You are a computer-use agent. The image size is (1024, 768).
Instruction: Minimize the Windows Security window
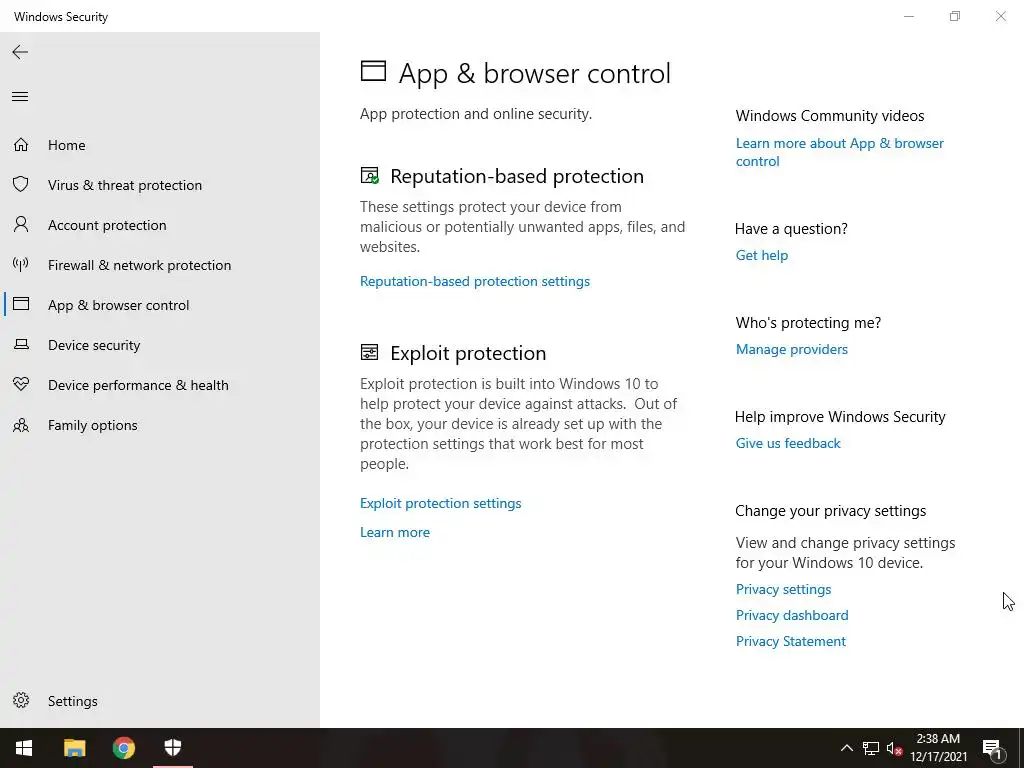pos(908,16)
